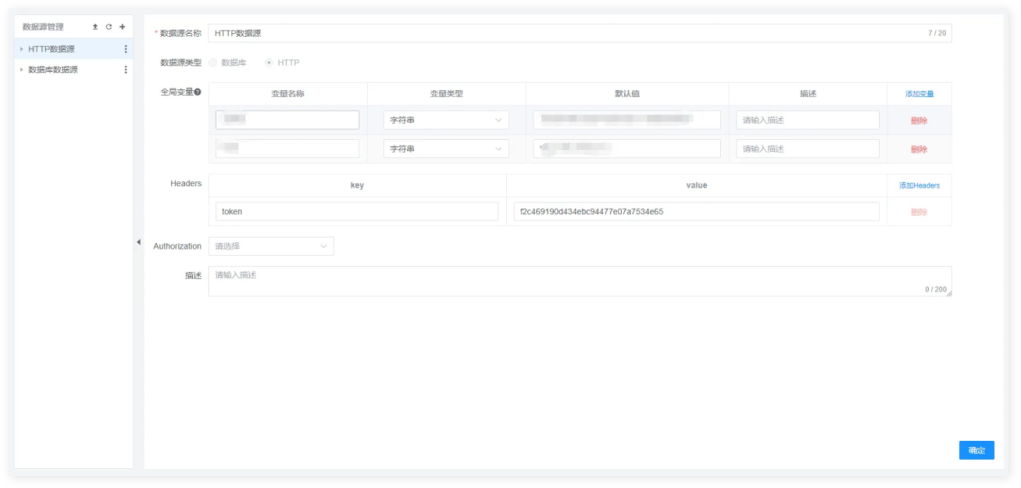Image resolution: width=1021 pixels, height=488 pixels.
Task: Click the refresh icon in 数据源管理 header
Action: click(x=109, y=27)
